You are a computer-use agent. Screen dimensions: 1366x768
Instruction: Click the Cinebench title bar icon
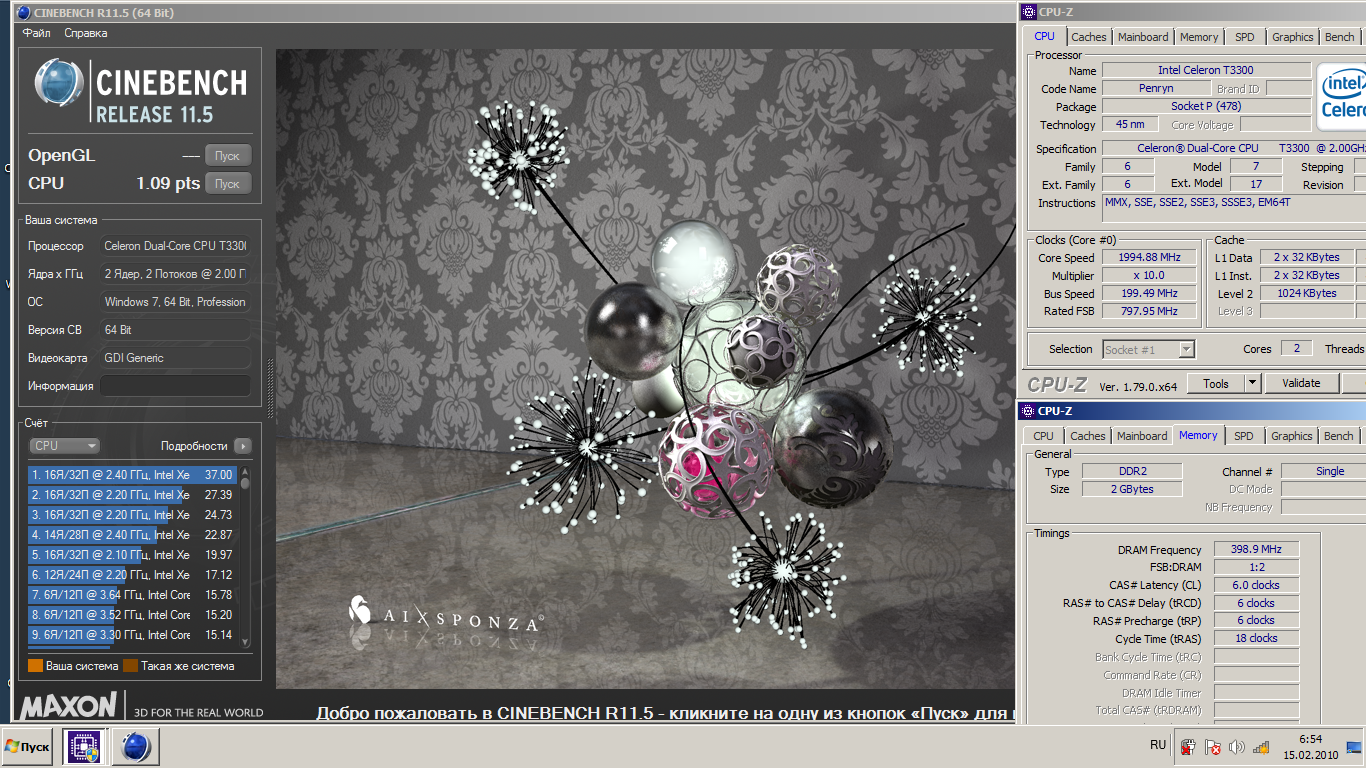[23, 12]
